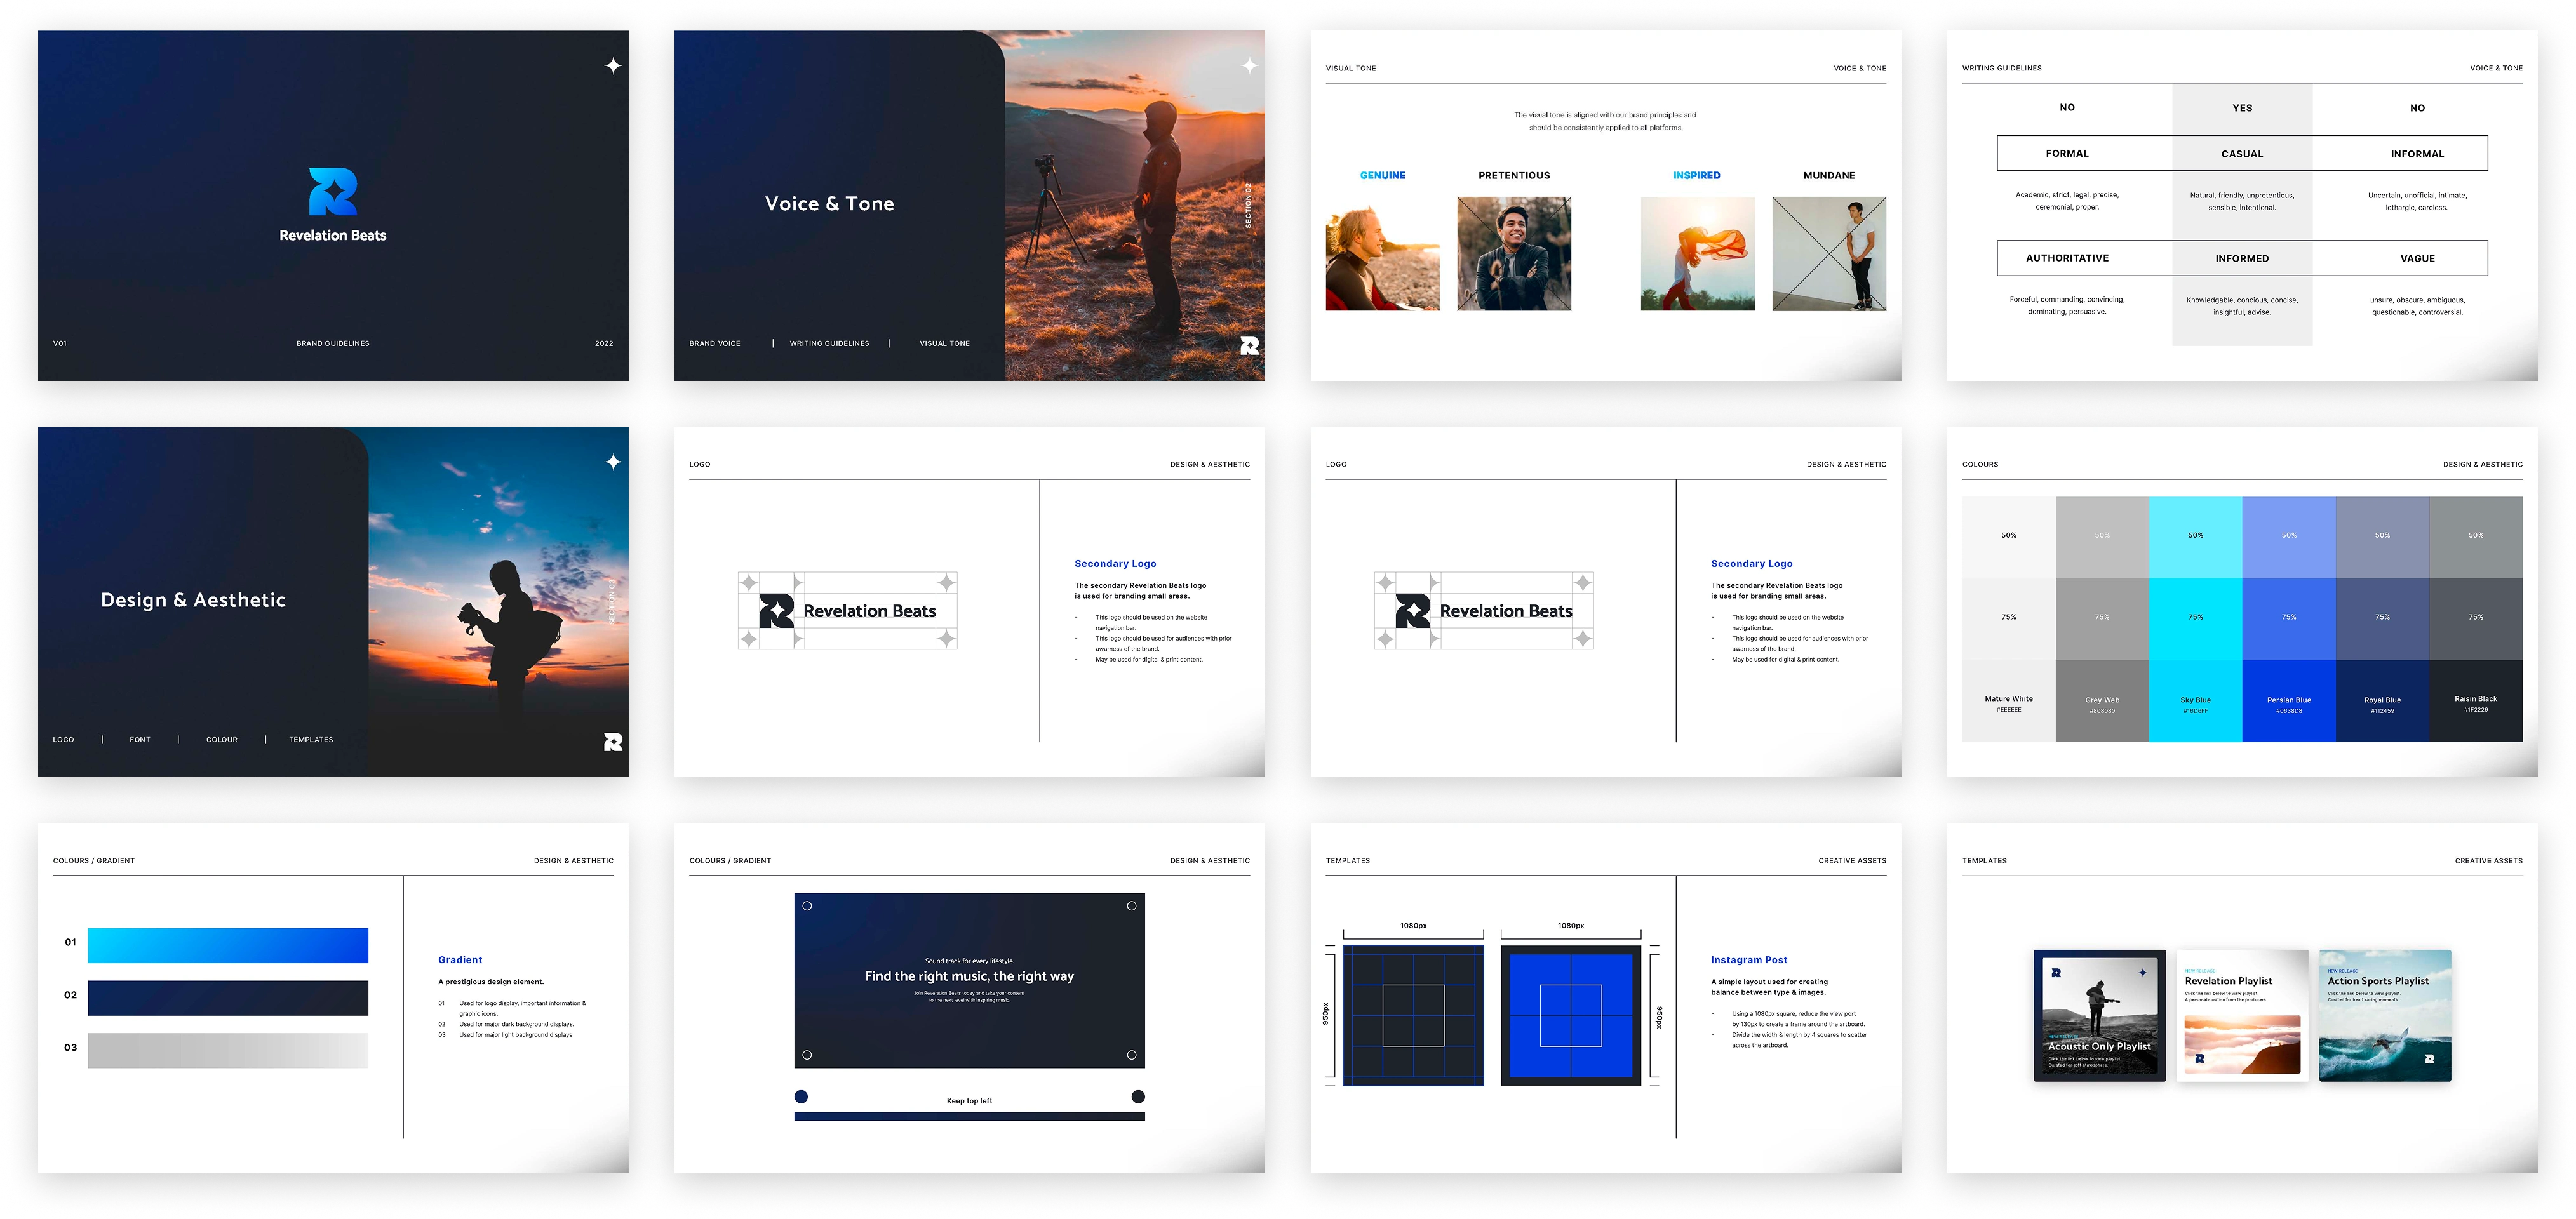
Task: Click the blue R logo on the cover slide
Action: pos(332,192)
